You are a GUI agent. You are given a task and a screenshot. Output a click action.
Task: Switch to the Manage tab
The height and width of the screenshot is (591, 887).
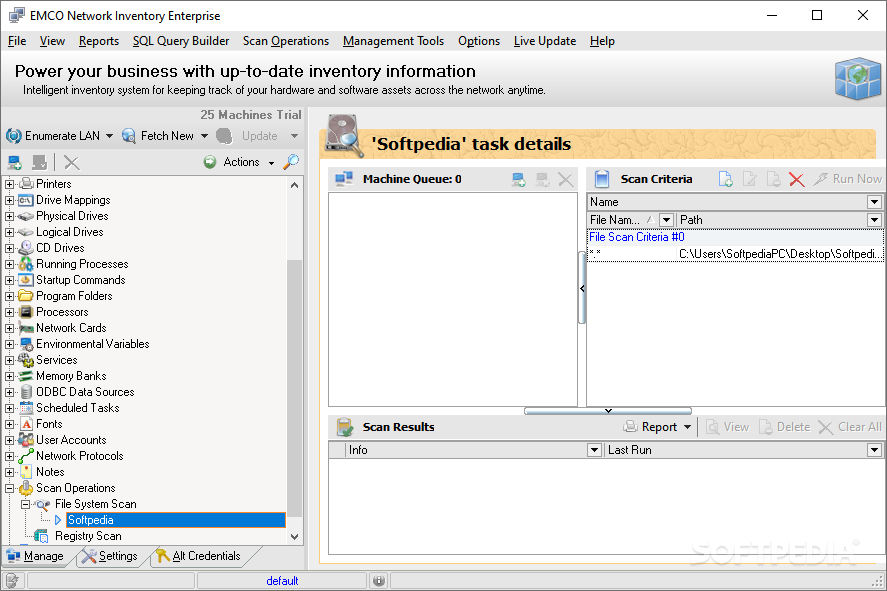point(35,557)
